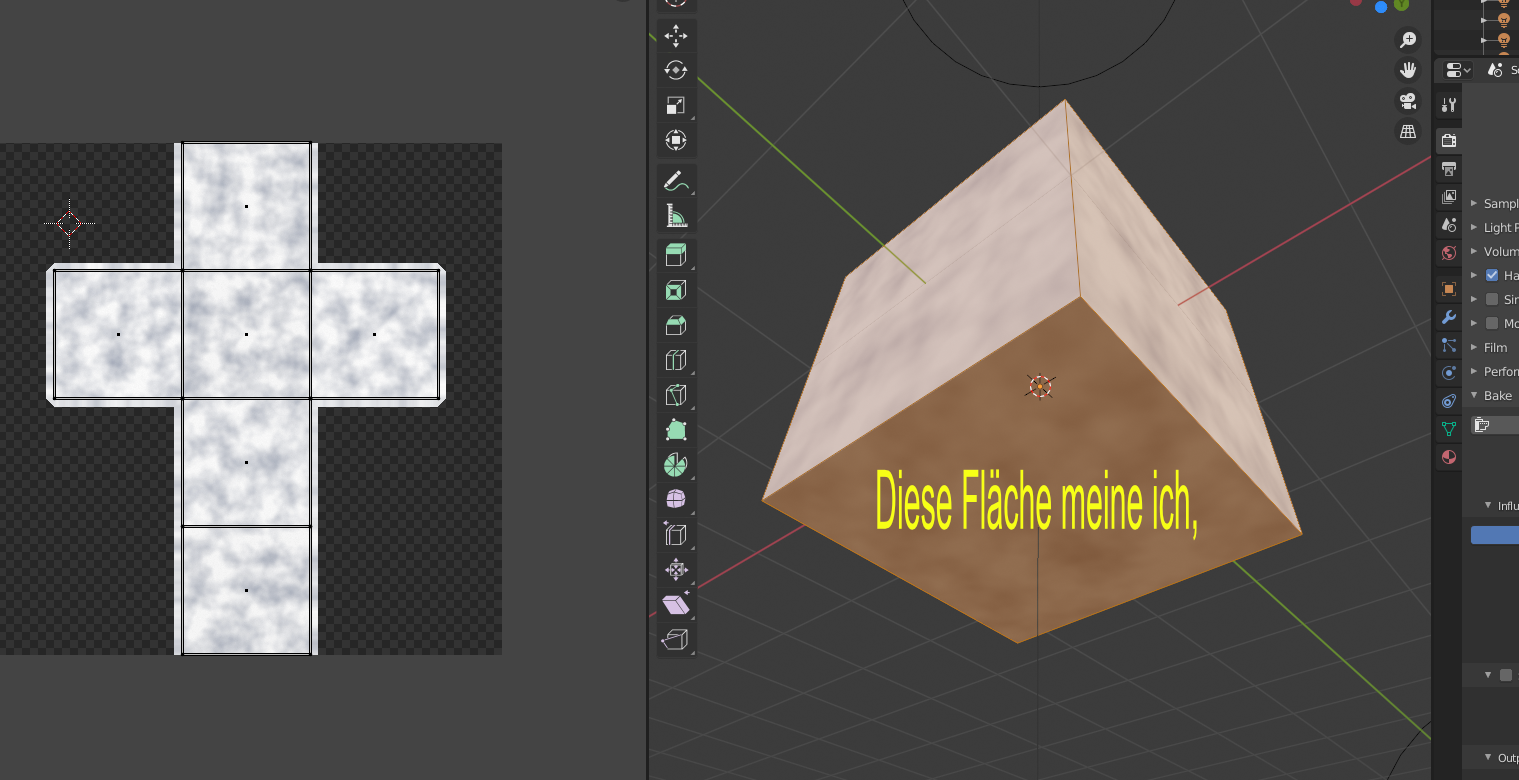
Task: Open the Render properties tab
Action: click(1448, 141)
